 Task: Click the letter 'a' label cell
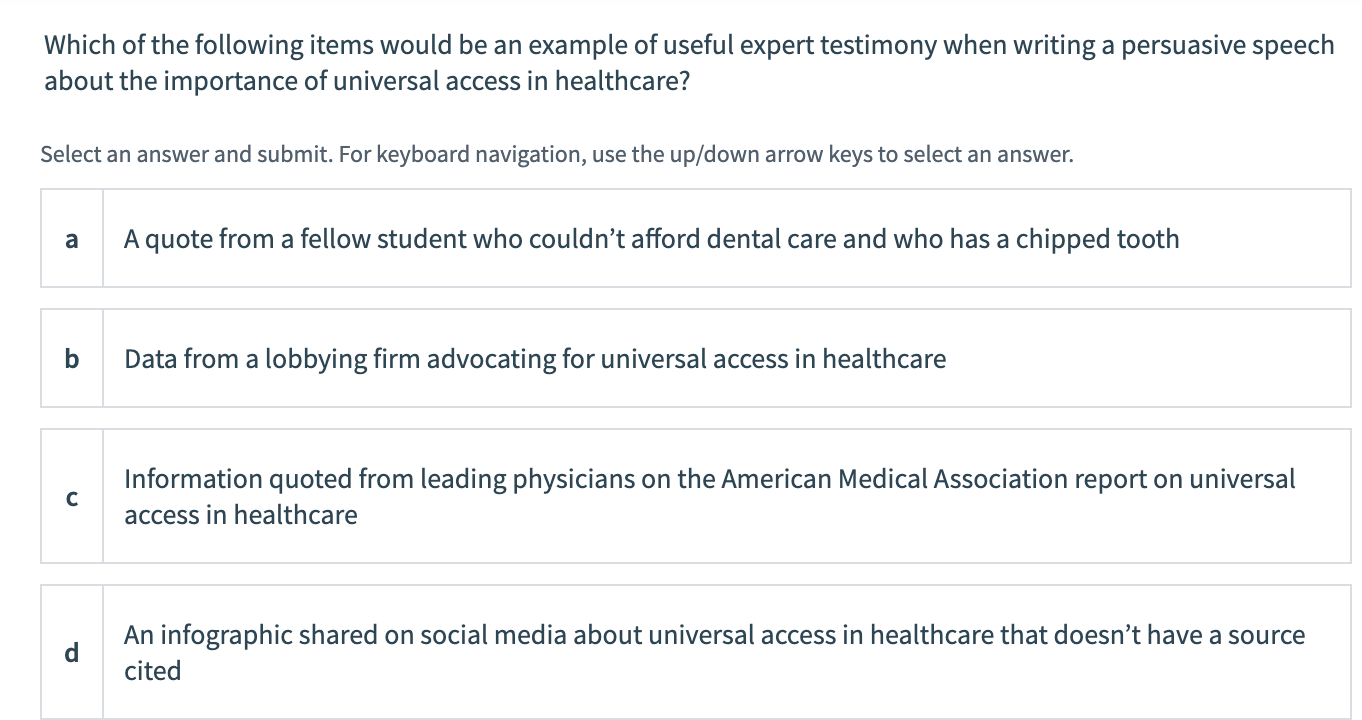point(70,238)
